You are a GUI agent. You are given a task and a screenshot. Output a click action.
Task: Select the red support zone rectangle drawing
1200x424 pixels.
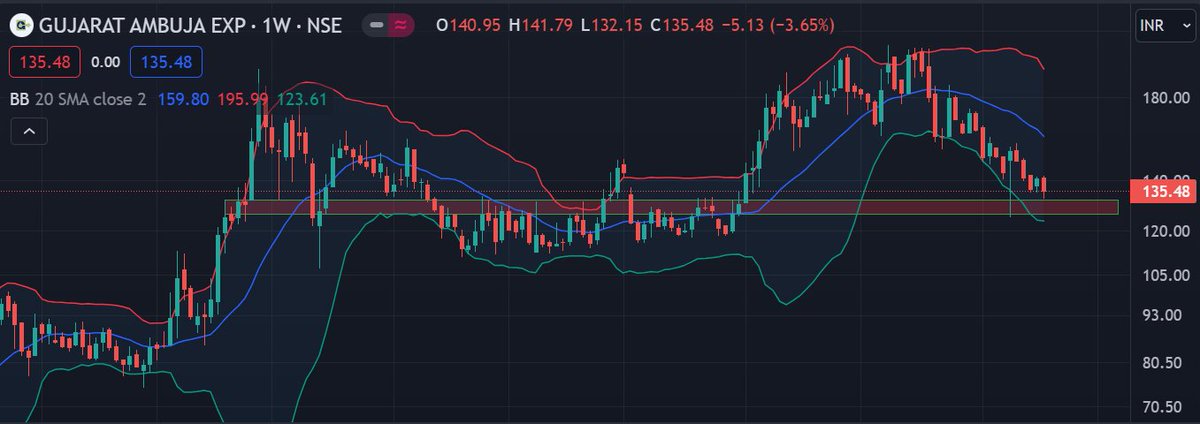[x=671, y=207]
